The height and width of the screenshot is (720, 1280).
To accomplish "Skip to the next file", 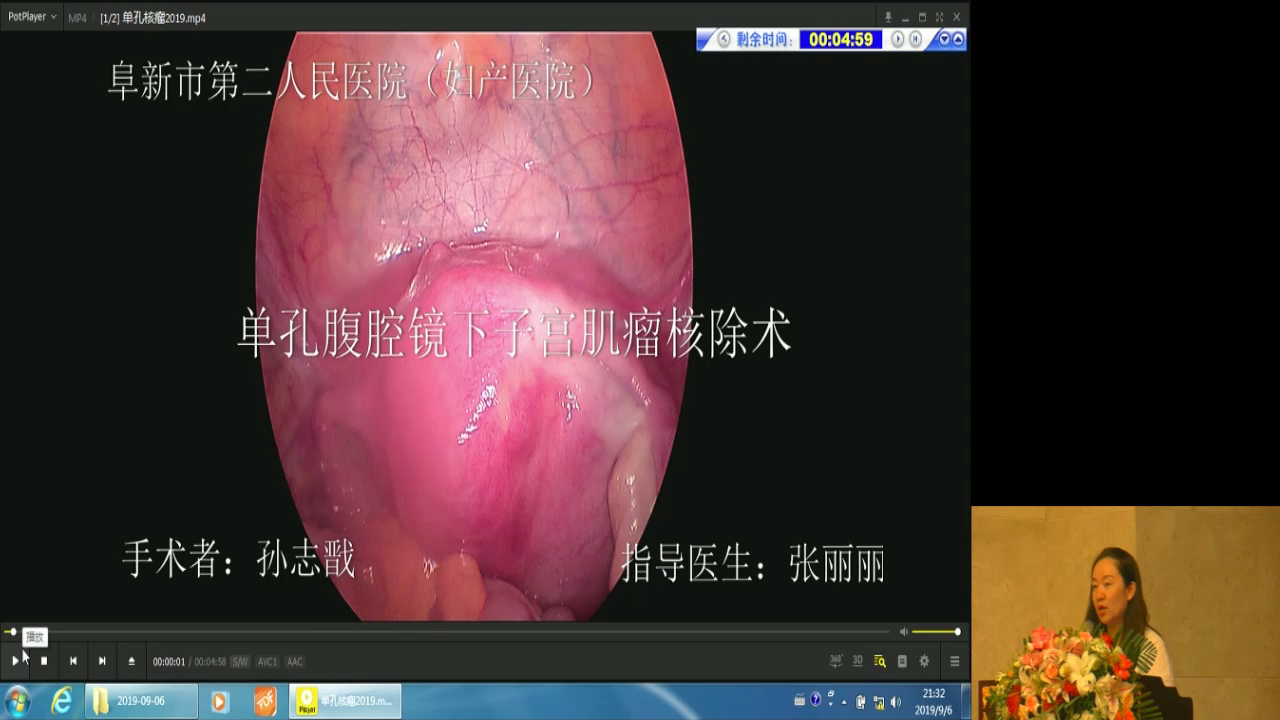I will click(102, 661).
